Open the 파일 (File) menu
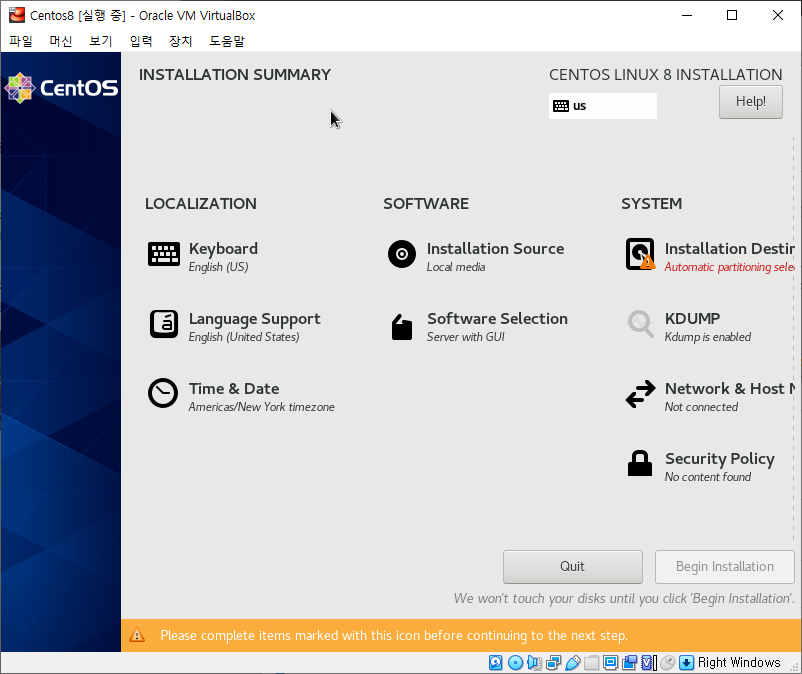Viewport: 802px width, 674px height. tap(21, 41)
